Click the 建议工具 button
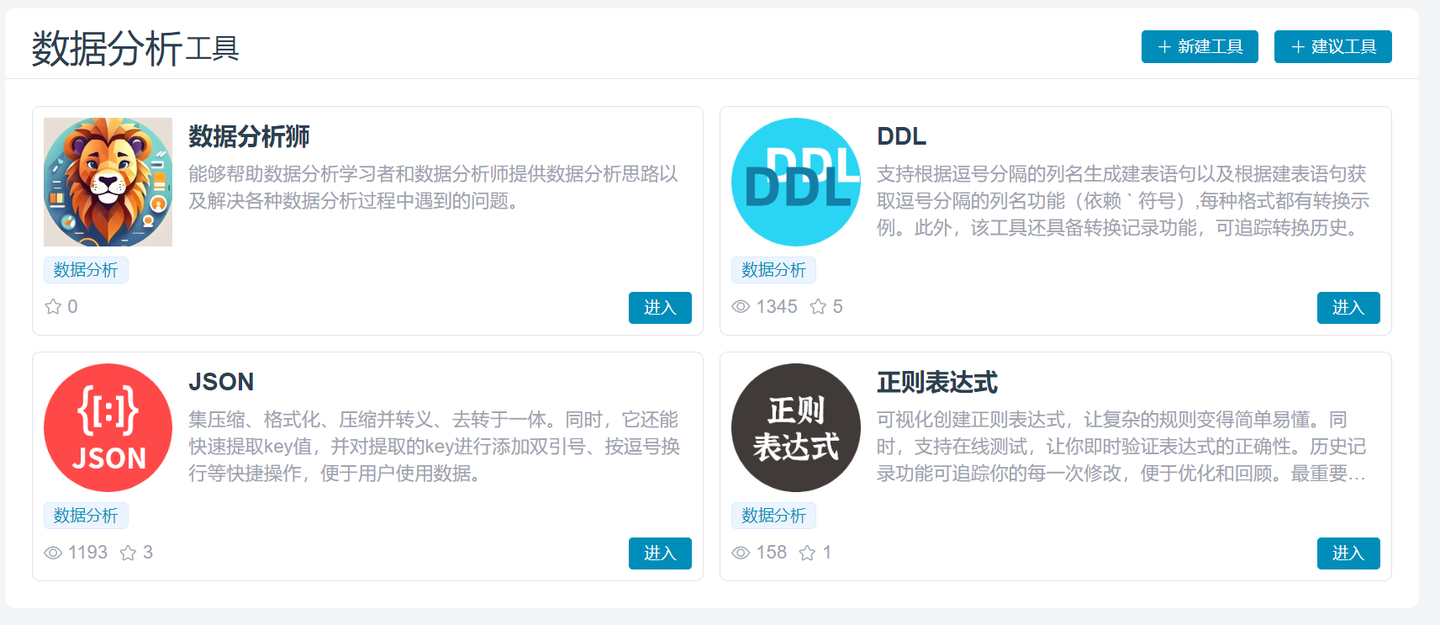Image resolution: width=1440 pixels, height=625 pixels. tap(1333, 46)
